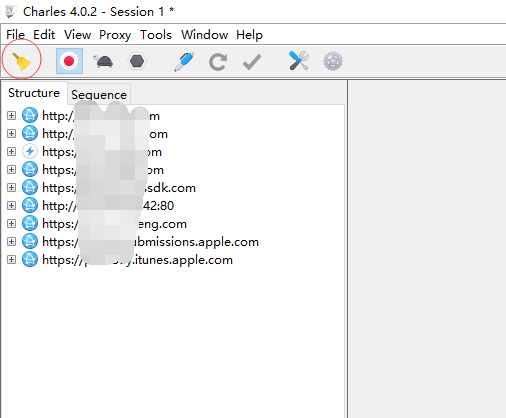Switch to the Structure tab

click(34, 93)
